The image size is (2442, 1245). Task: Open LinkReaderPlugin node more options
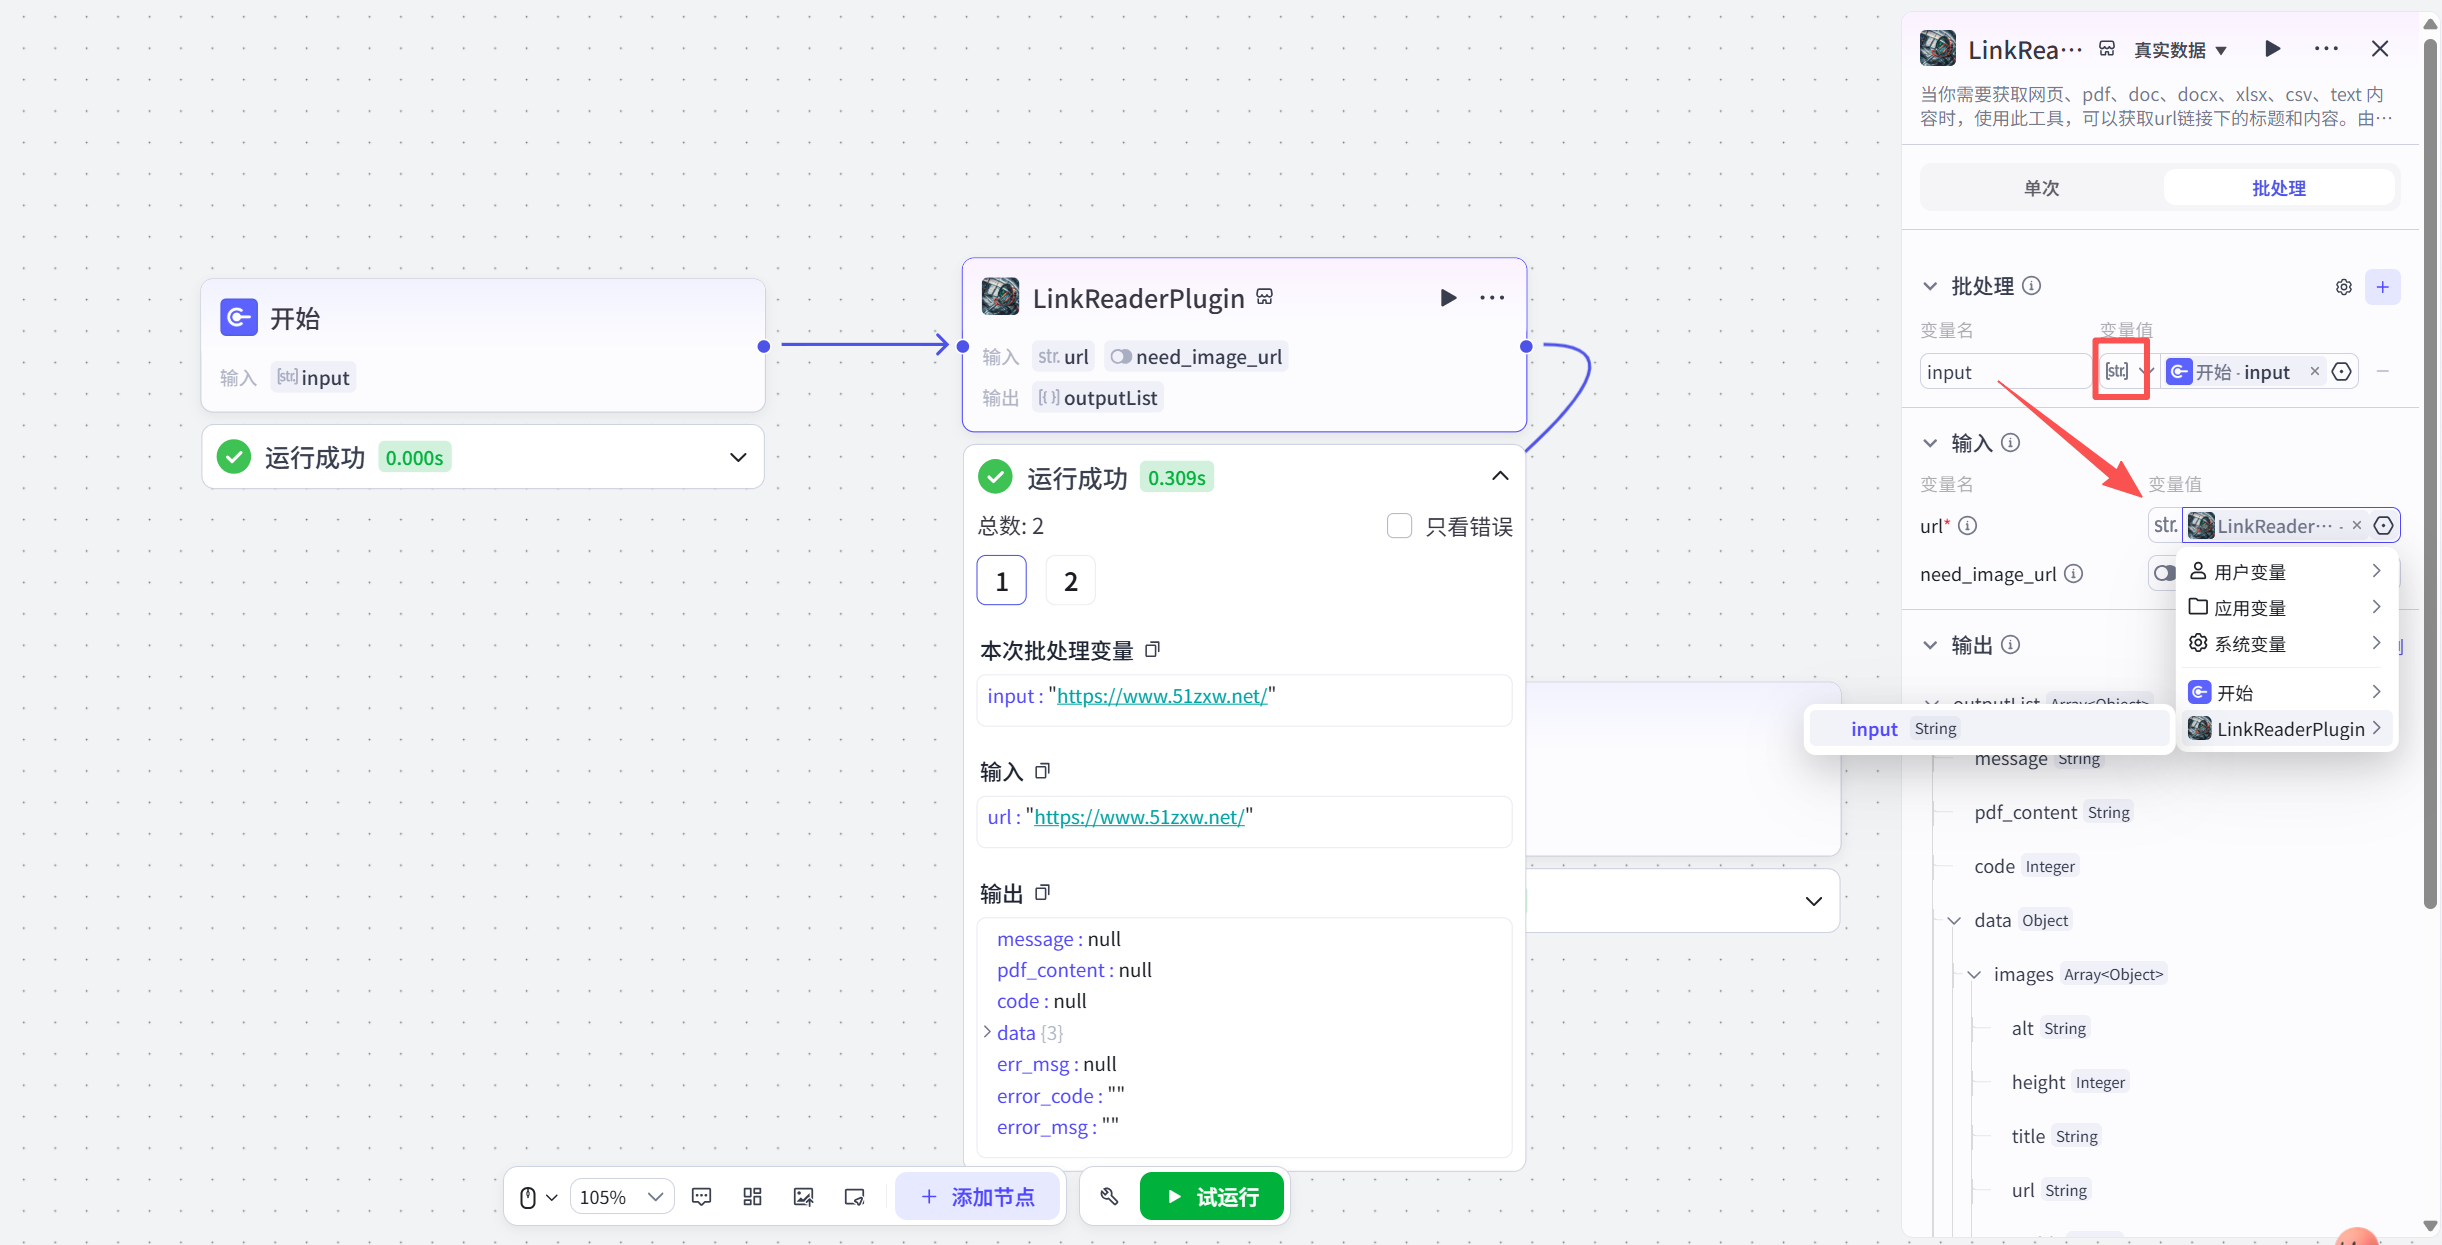pos(1492,298)
